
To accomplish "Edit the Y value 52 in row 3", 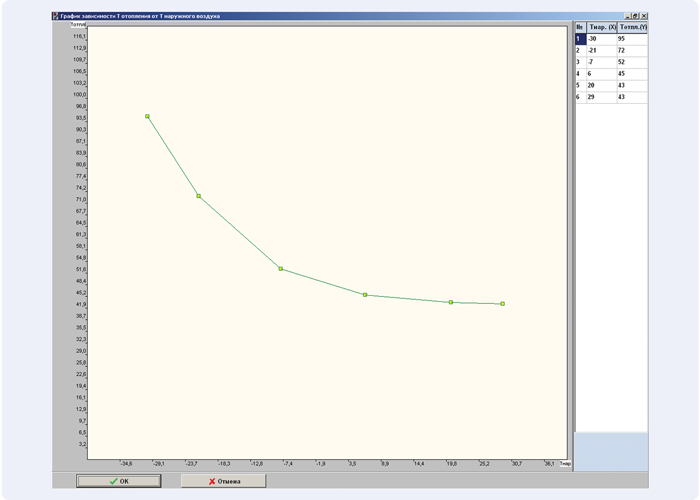I will 632,62.
